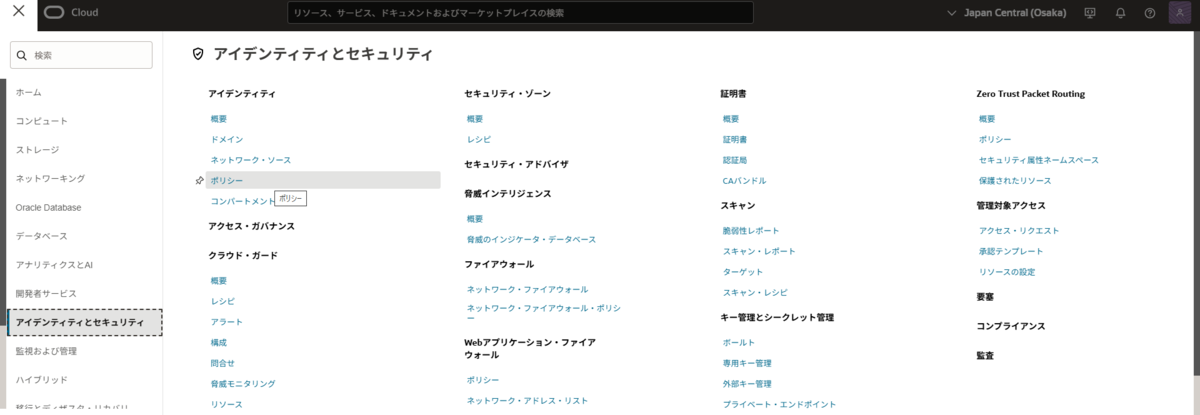1200x415 pixels.
Task: Open 概要 under クラウド・ガード
Action: (219, 281)
